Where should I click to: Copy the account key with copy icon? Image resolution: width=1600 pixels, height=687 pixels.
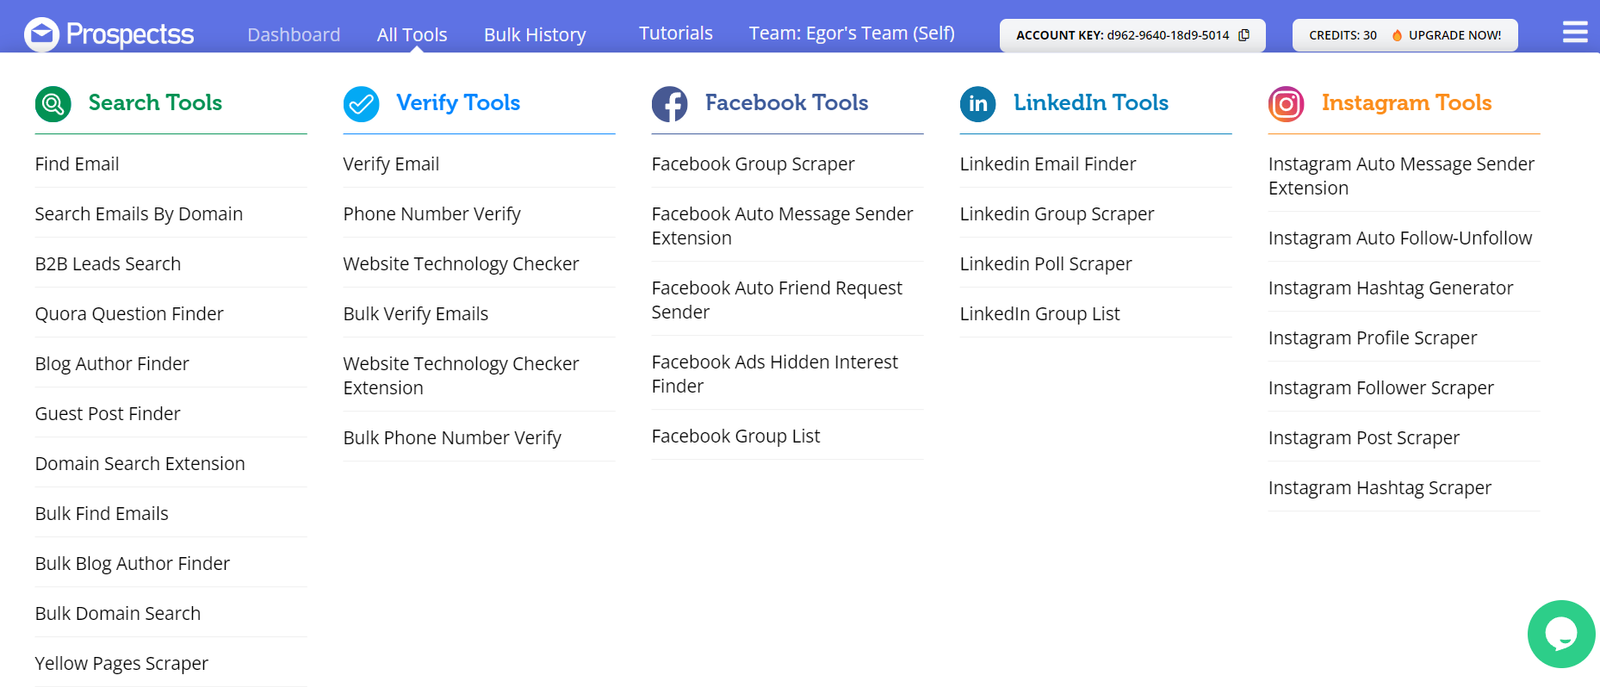1244,35
